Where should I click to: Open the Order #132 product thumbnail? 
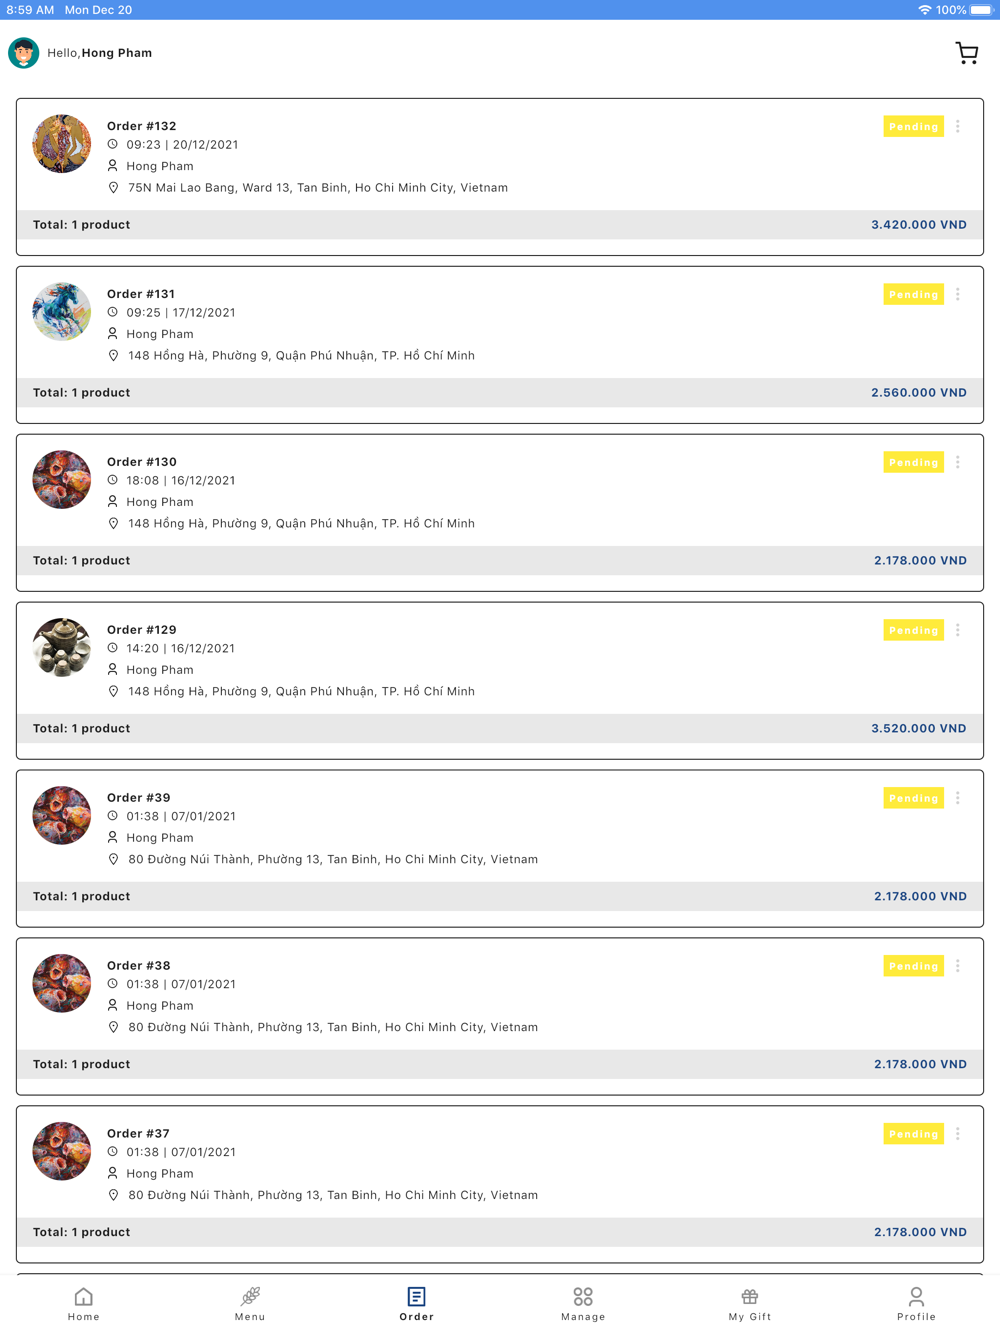62,144
